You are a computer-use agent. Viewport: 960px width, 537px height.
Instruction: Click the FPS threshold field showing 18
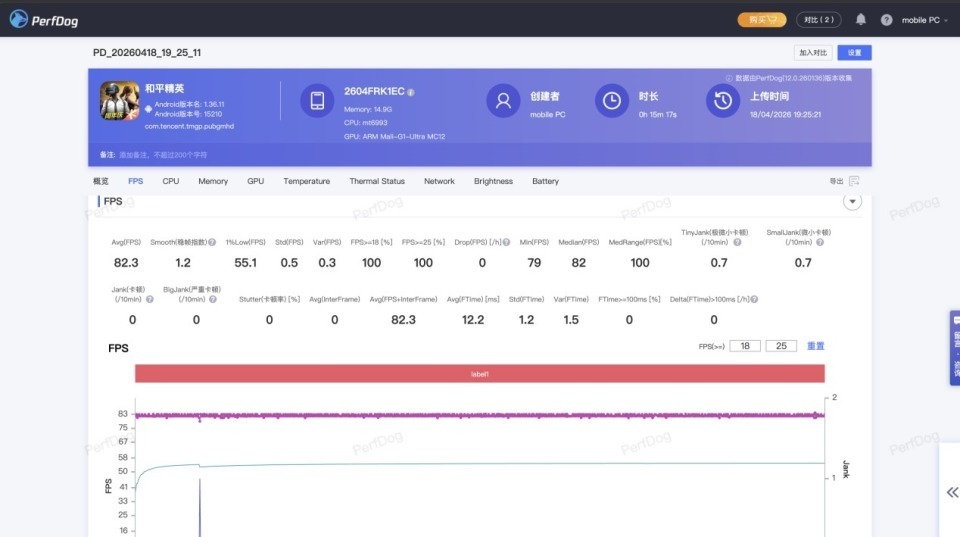click(745, 346)
